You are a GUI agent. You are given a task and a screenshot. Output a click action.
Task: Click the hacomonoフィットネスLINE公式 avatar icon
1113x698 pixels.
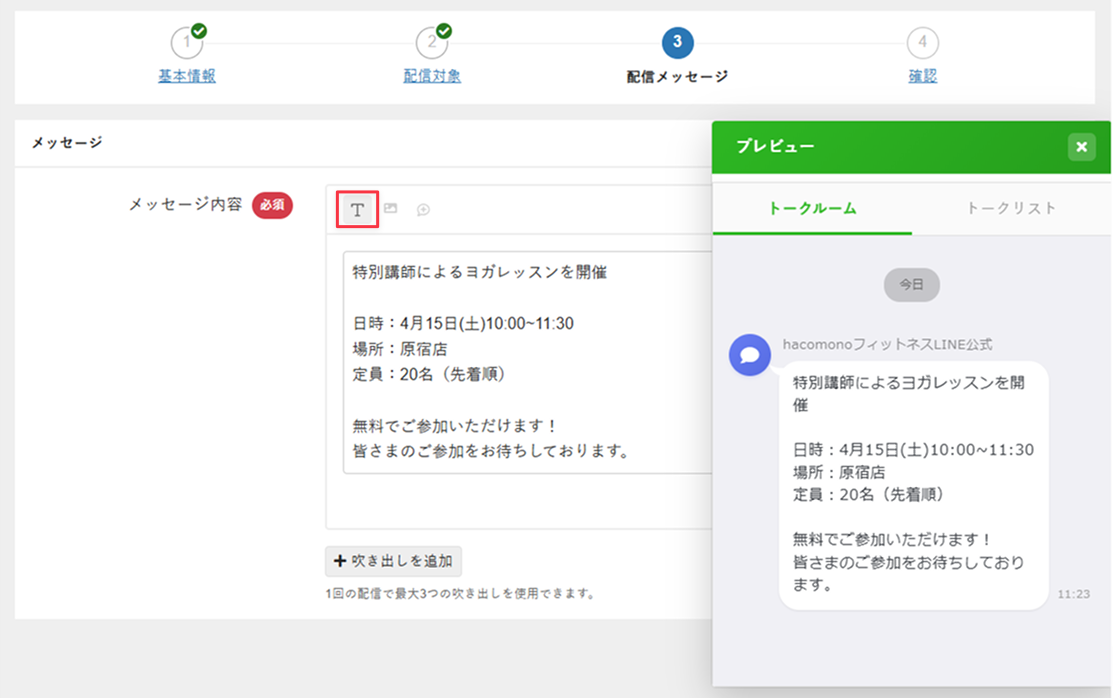[750, 355]
